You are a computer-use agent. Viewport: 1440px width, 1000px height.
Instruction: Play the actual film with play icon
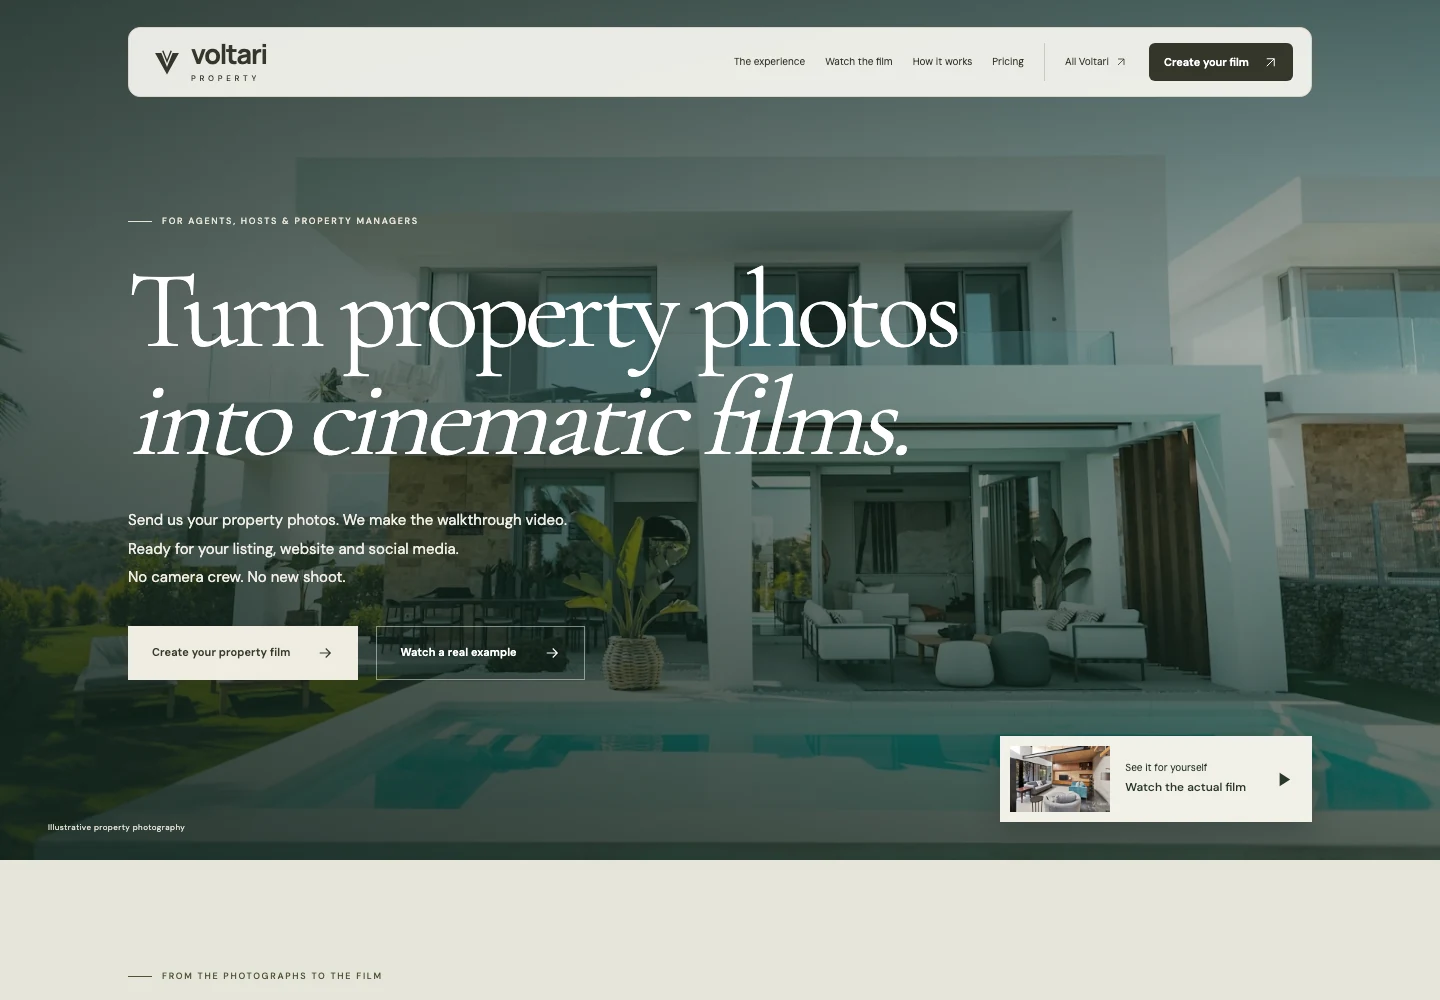tap(1284, 779)
